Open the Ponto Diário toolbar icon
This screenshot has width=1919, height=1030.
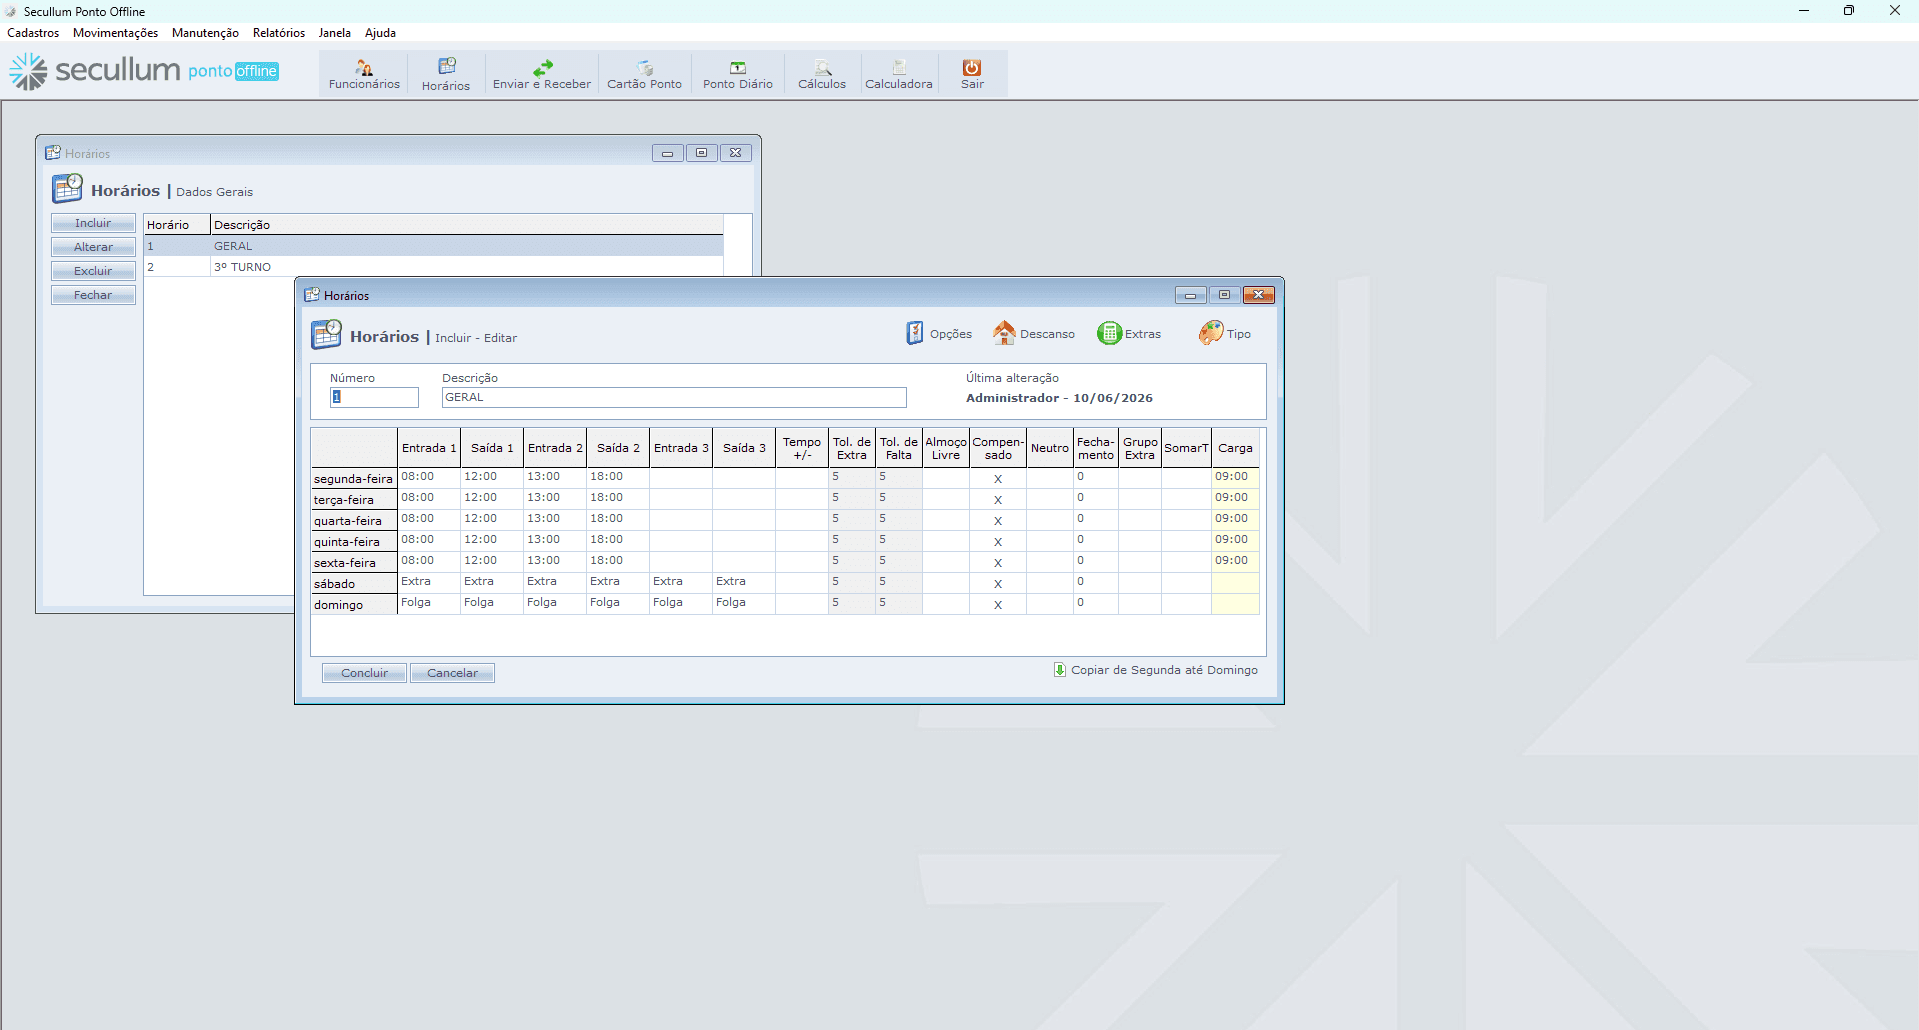(738, 74)
